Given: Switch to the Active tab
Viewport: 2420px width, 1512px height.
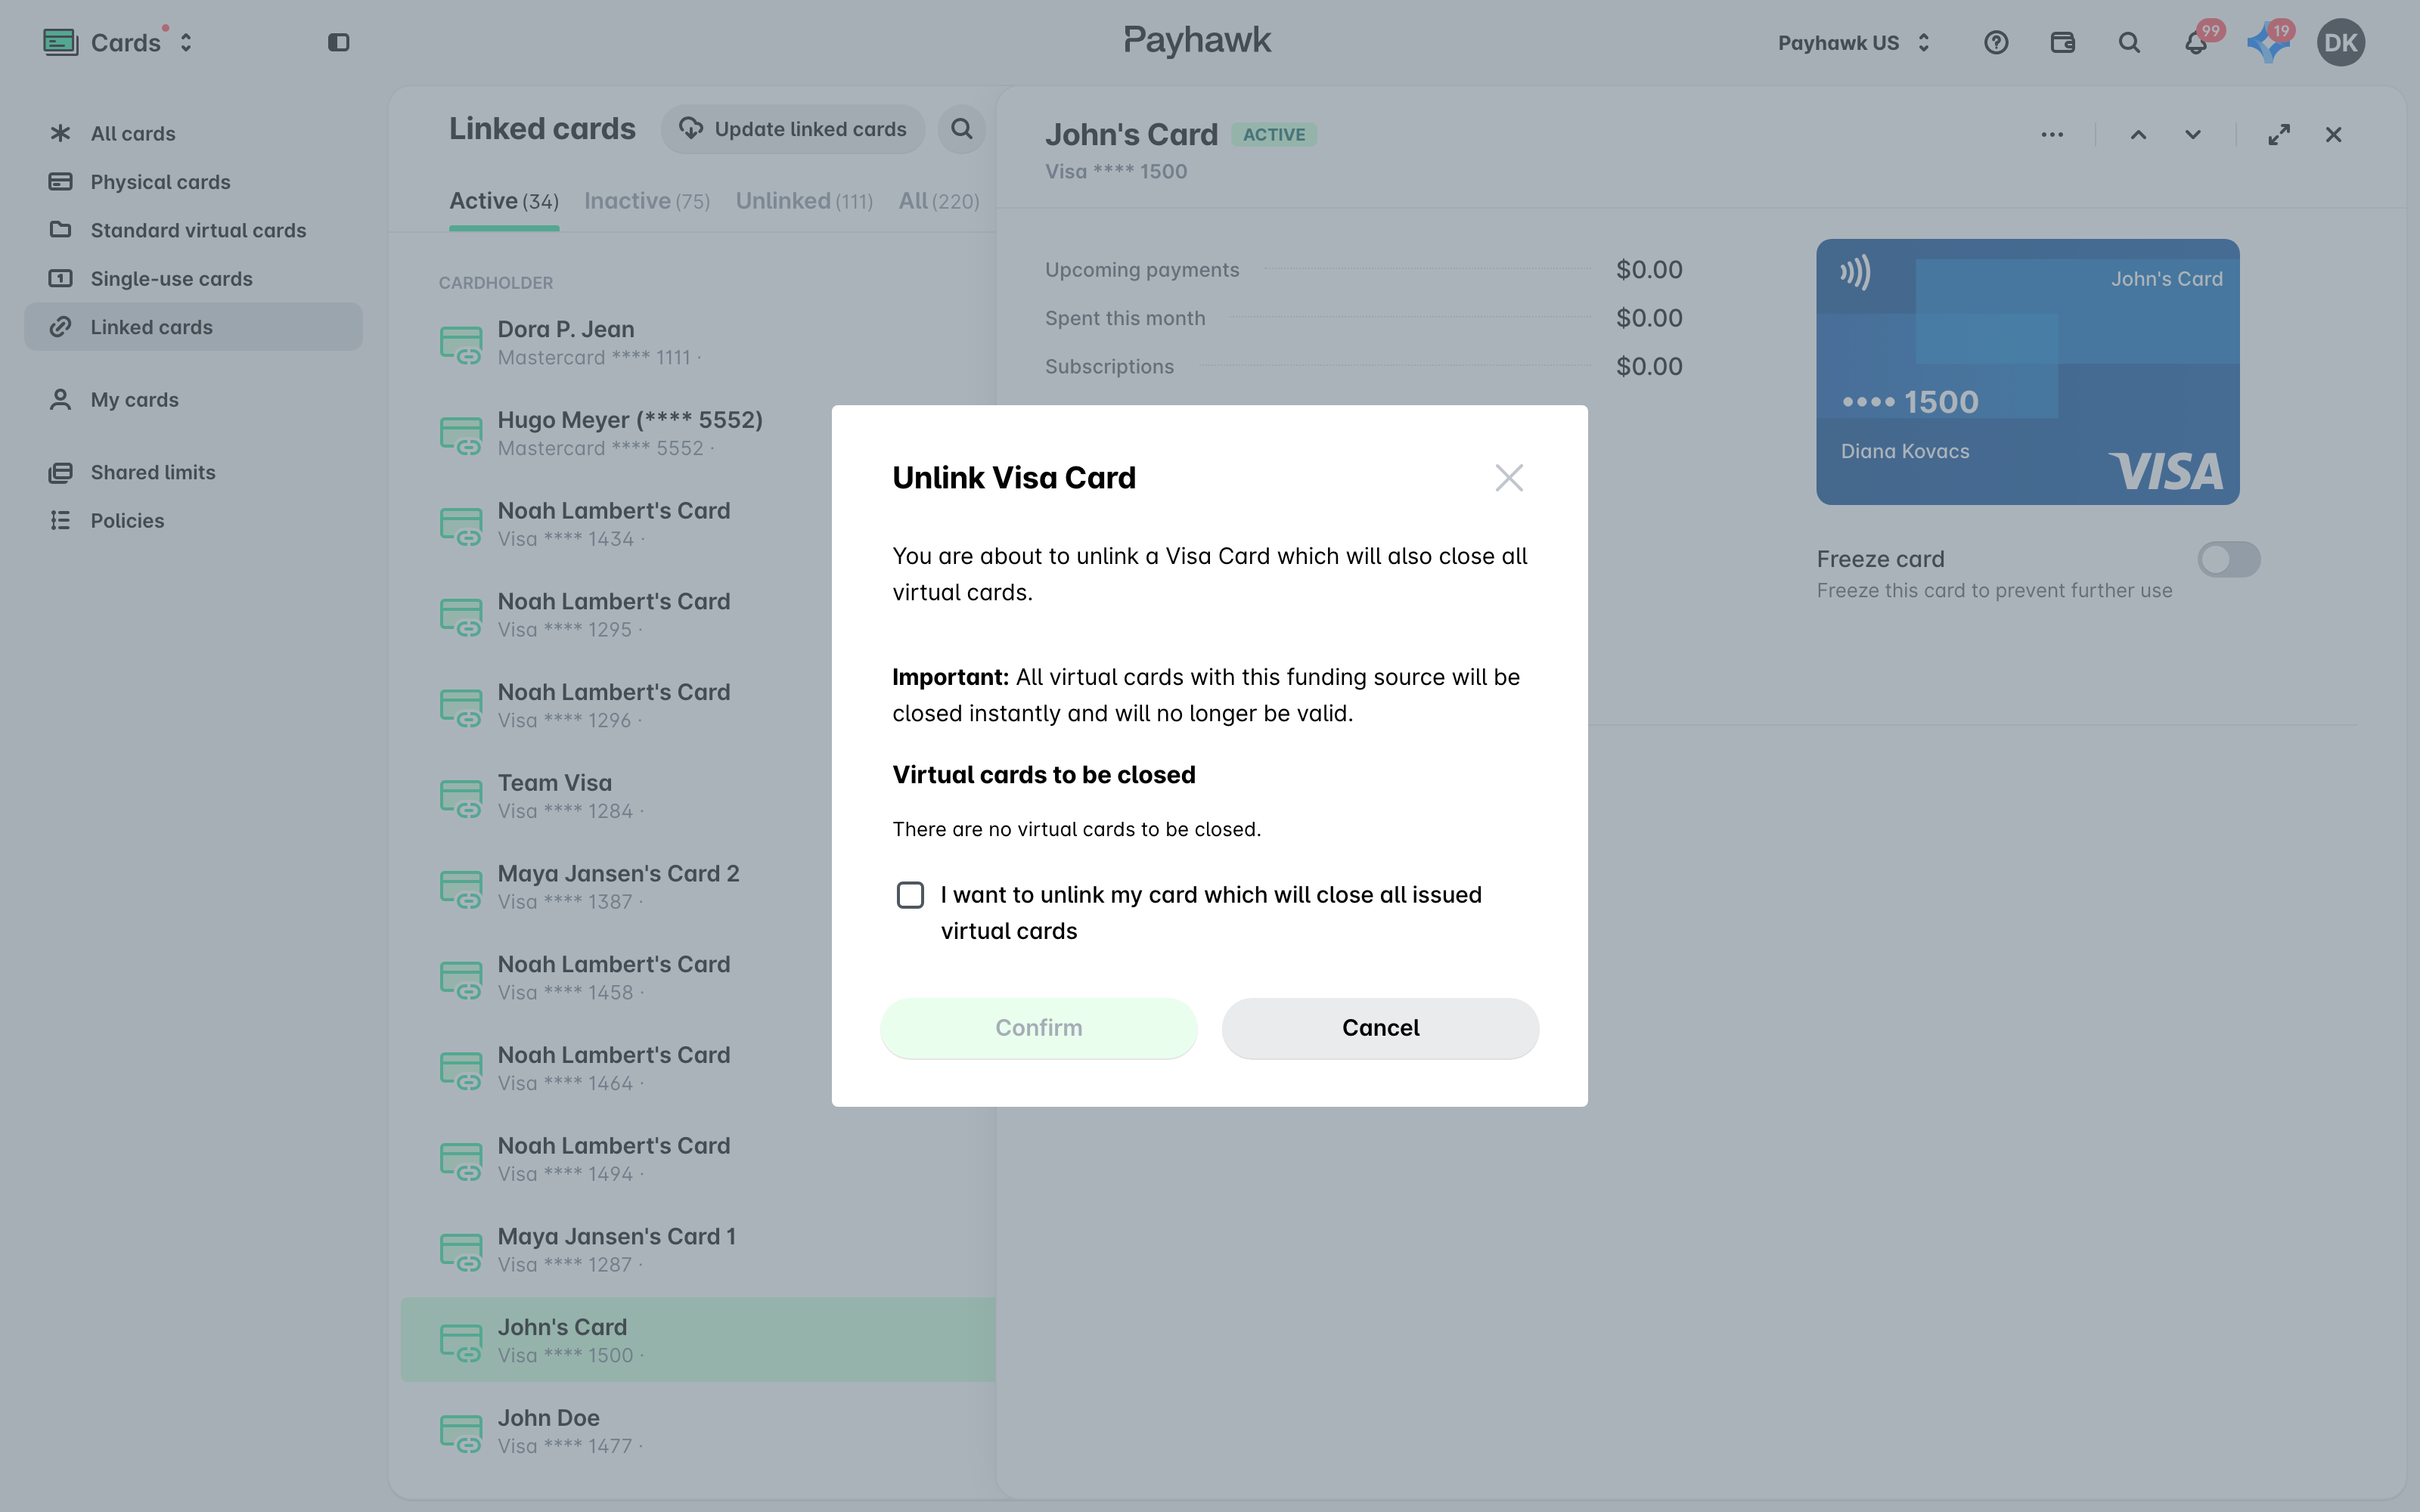Looking at the screenshot, I should click(x=504, y=201).
